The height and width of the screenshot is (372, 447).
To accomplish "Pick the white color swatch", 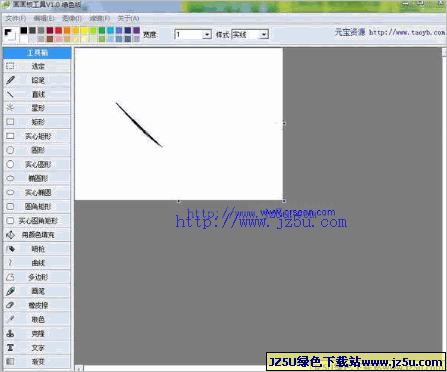I will click(24, 39).
